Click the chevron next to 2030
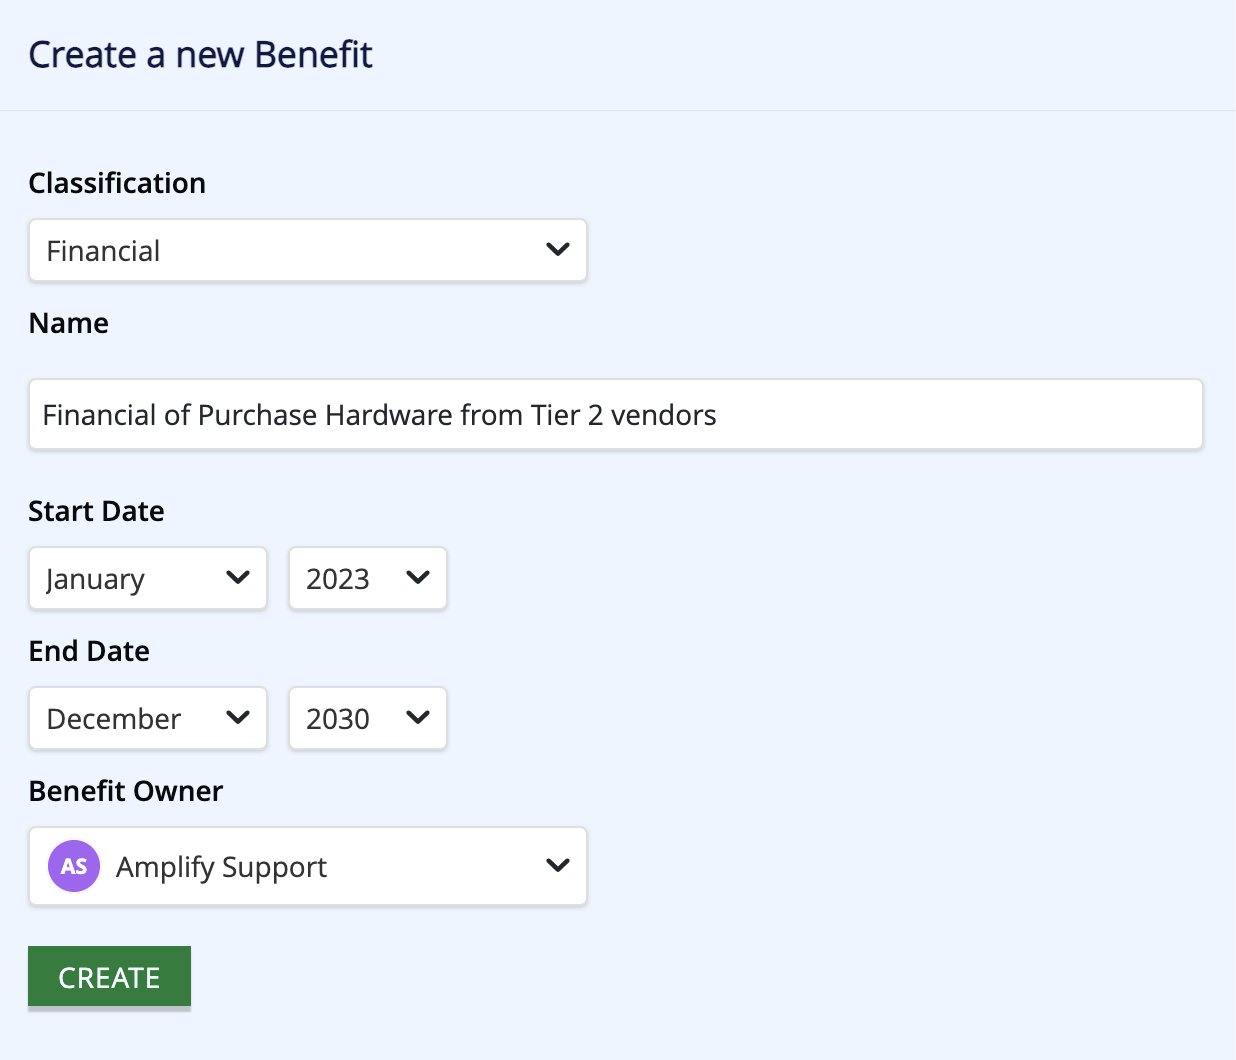The width and height of the screenshot is (1236, 1060). click(418, 717)
